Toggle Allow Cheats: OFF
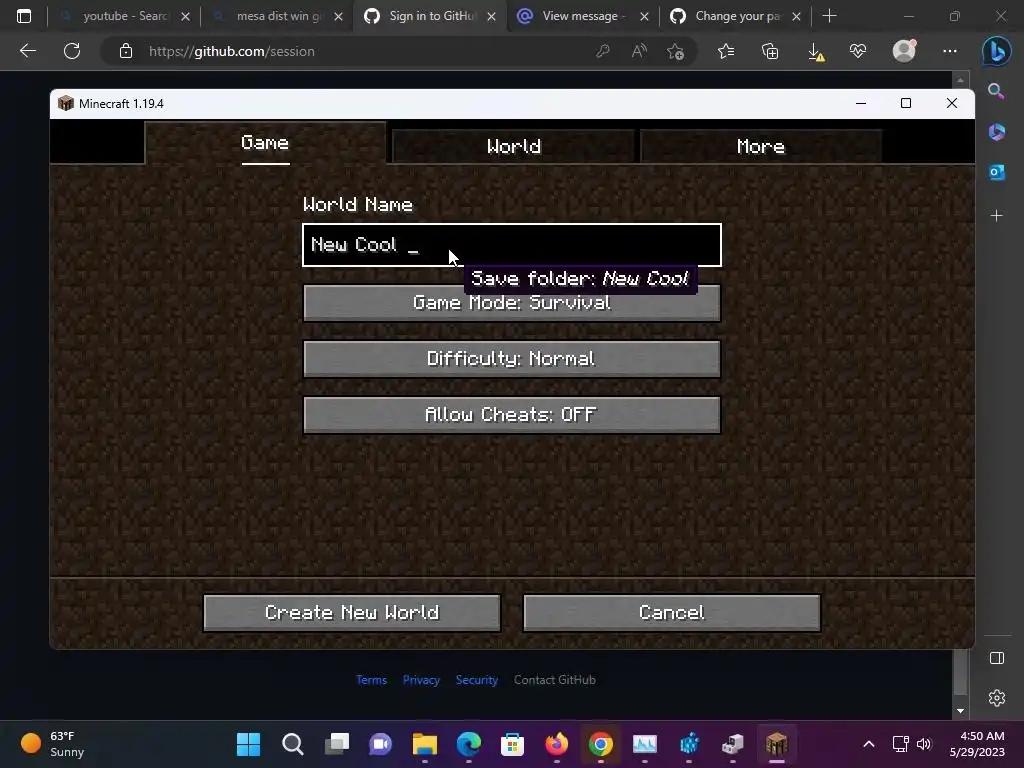 [x=512, y=415]
